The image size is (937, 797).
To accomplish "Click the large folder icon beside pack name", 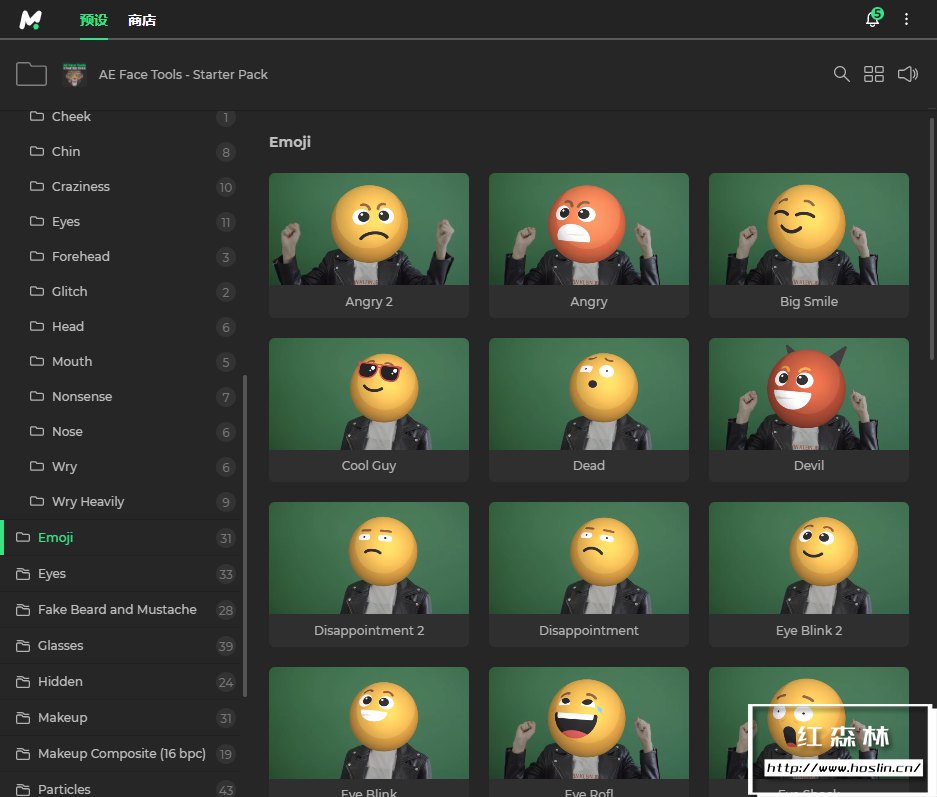I will pos(32,74).
